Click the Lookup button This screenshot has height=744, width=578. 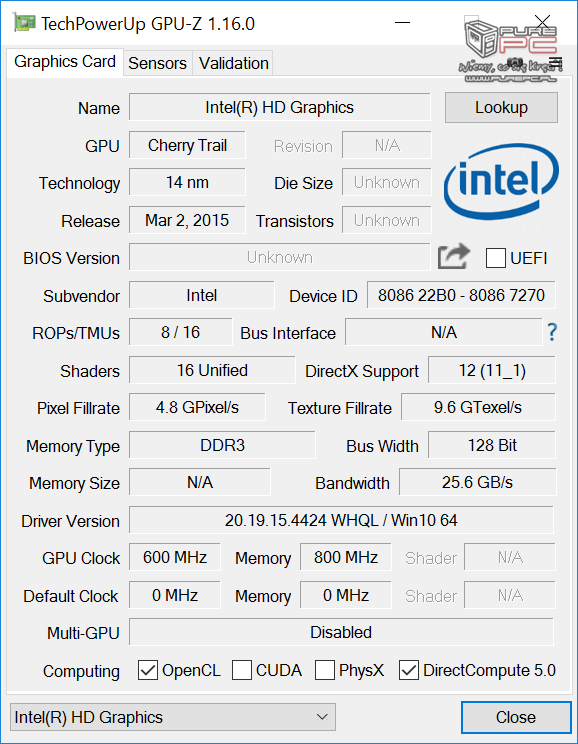[x=501, y=107]
